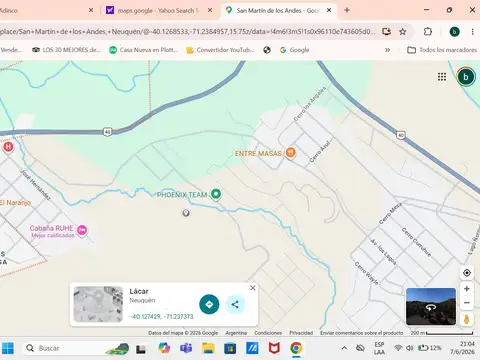Open Casa Nueva en Plott bookmark
Viewport: 480px width, 360px height.
click(x=143, y=50)
